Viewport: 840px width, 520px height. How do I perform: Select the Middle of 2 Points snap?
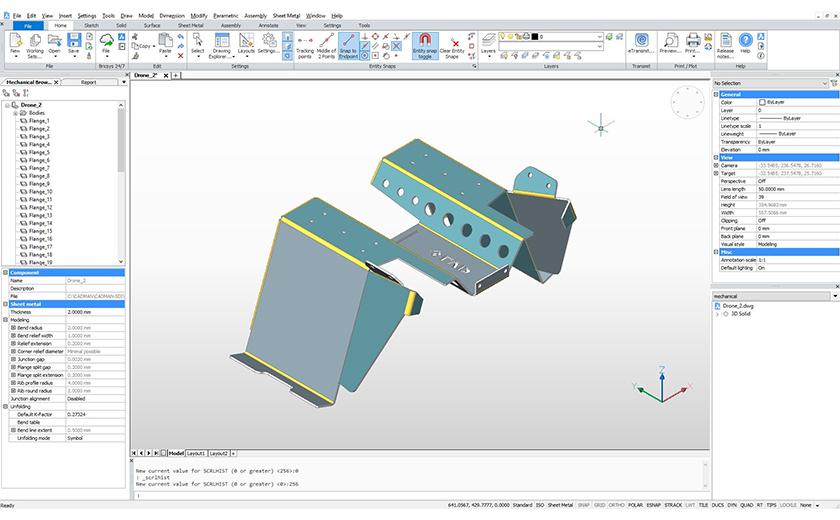coord(325,43)
